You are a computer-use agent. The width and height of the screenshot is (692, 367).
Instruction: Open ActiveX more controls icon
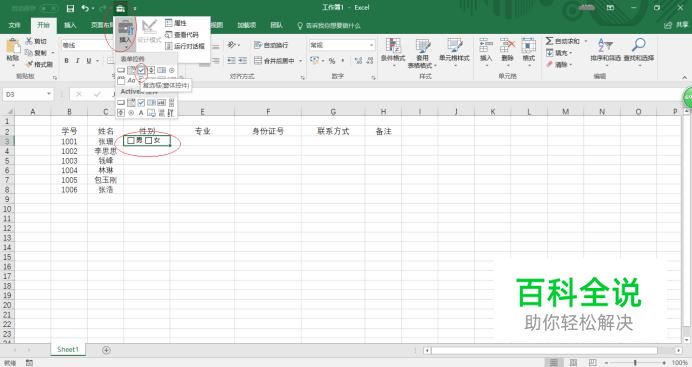click(171, 113)
